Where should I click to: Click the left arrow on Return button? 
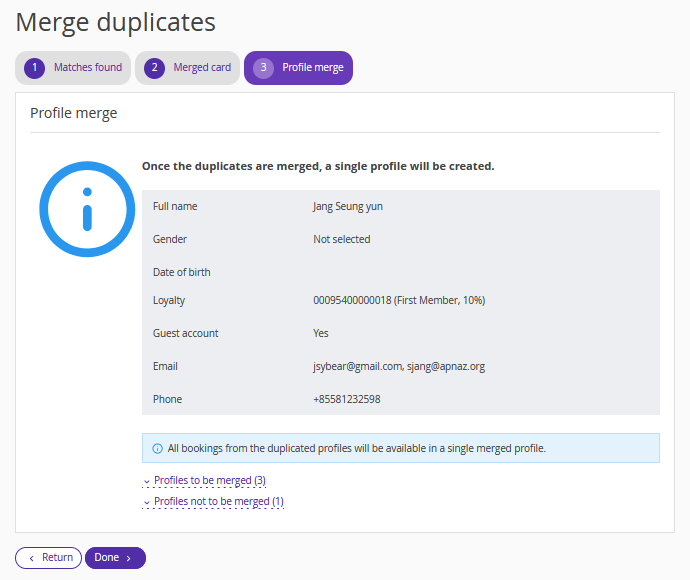pos(31,558)
